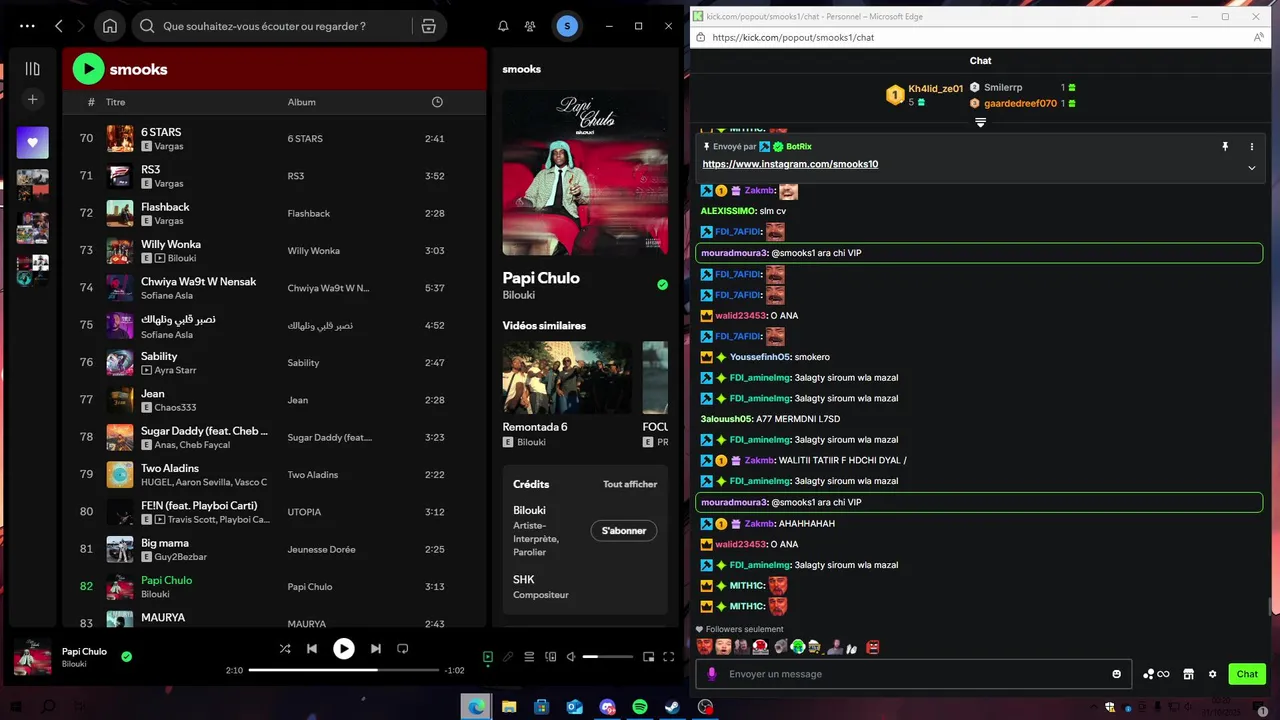Click Tout afficher in Crédits

coord(630,484)
